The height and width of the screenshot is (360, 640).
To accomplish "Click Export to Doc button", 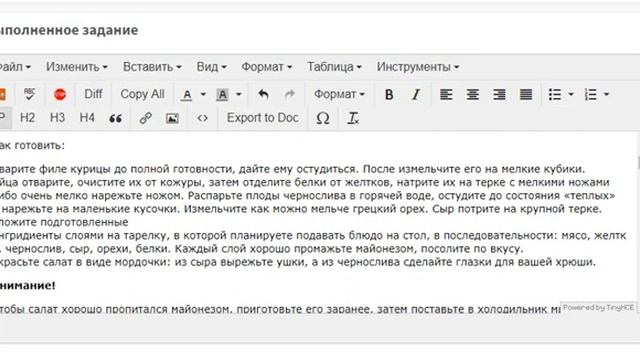I will (x=263, y=118).
